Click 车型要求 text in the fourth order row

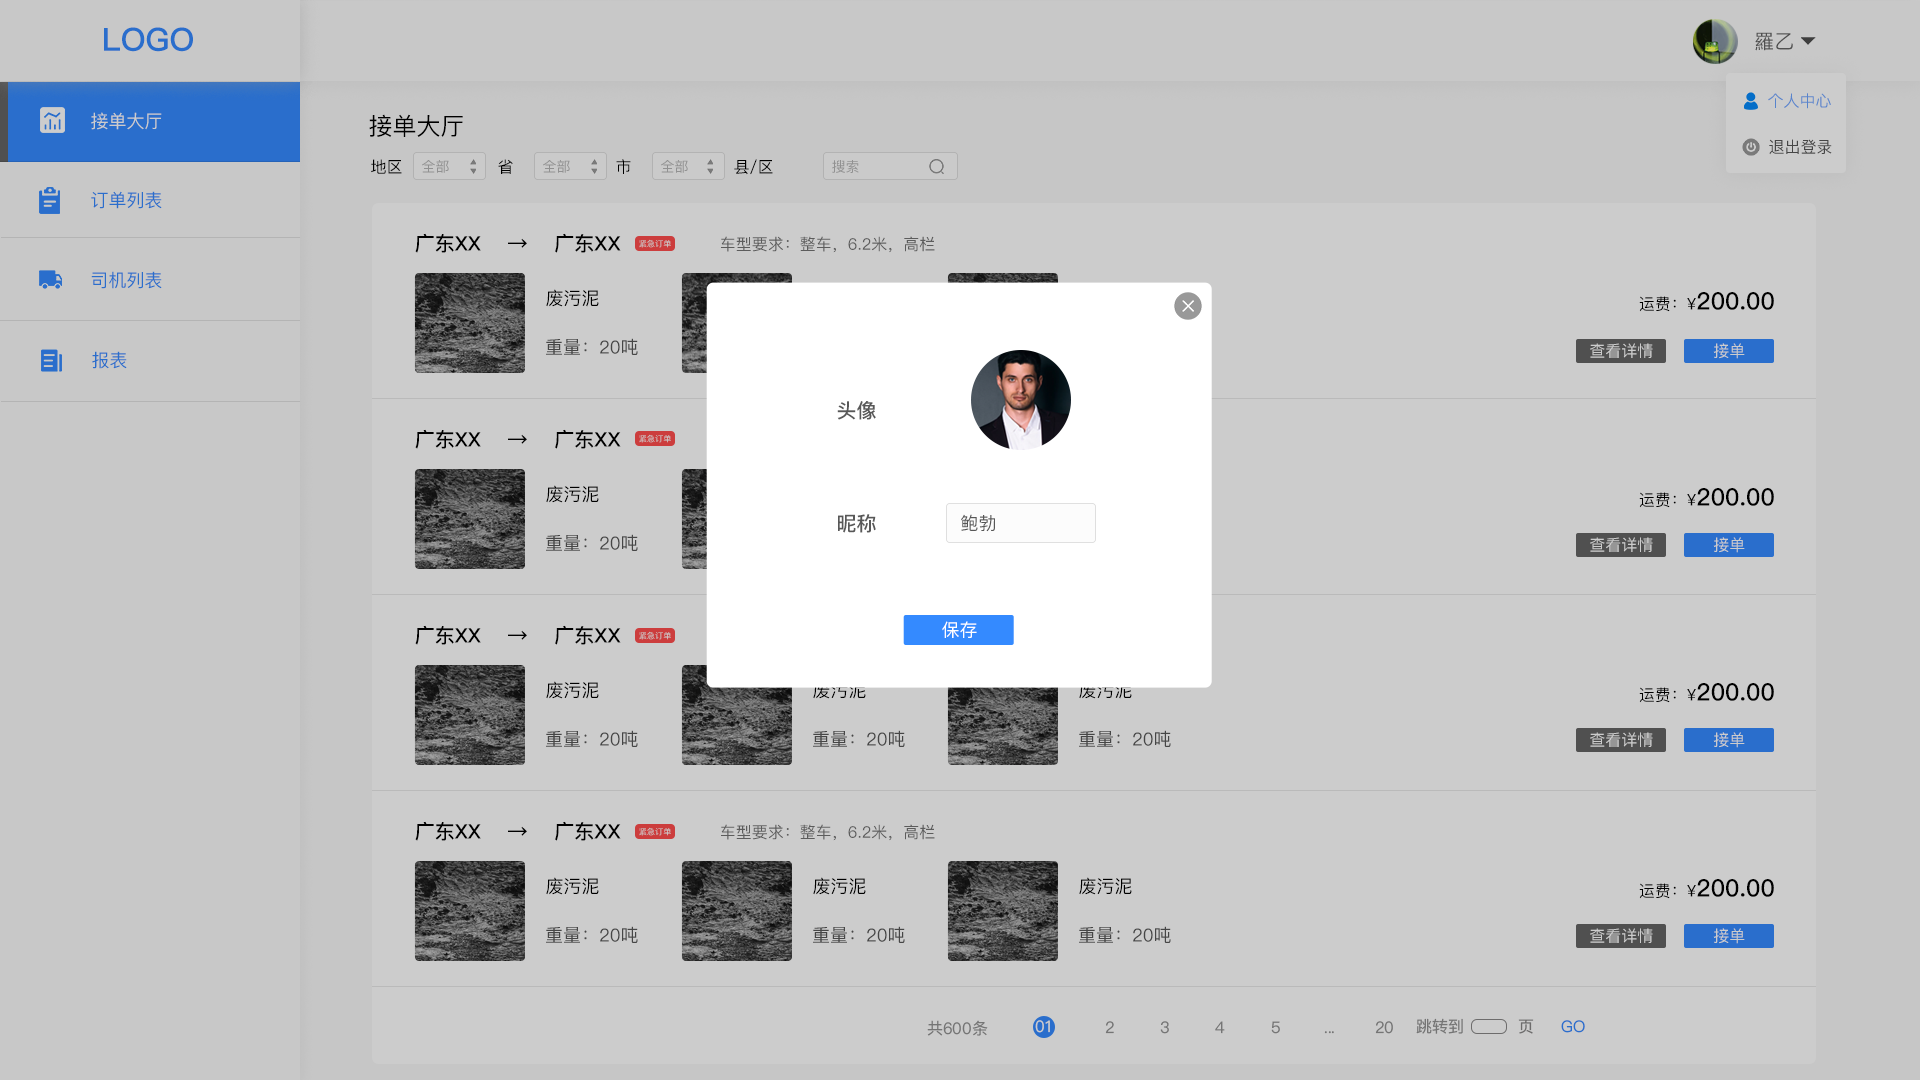pyautogui.click(x=827, y=832)
